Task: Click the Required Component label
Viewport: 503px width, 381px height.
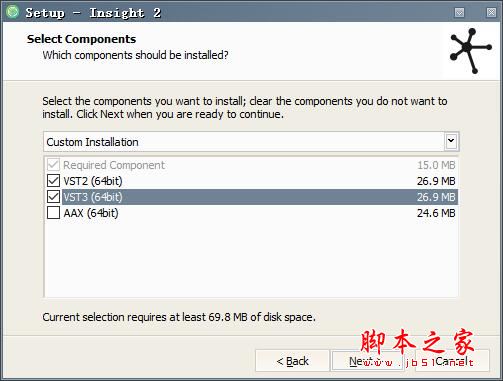Action: coord(114,165)
